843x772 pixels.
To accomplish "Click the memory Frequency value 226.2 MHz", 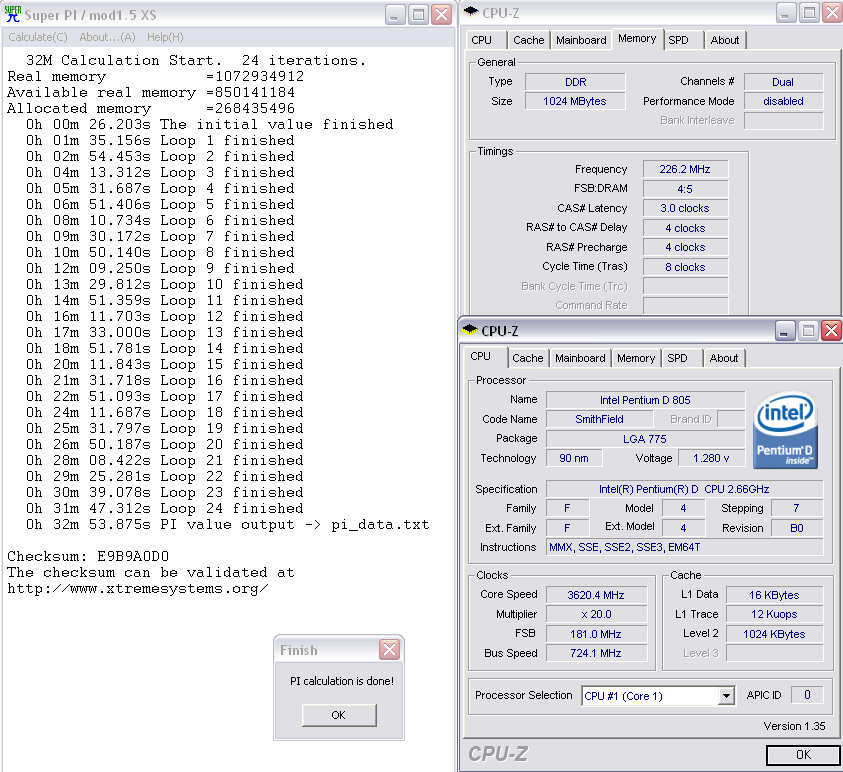I will [x=685, y=169].
